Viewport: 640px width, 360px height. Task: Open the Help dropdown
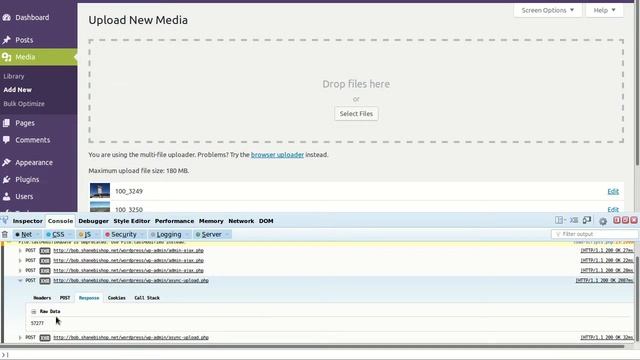[x=604, y=10]
